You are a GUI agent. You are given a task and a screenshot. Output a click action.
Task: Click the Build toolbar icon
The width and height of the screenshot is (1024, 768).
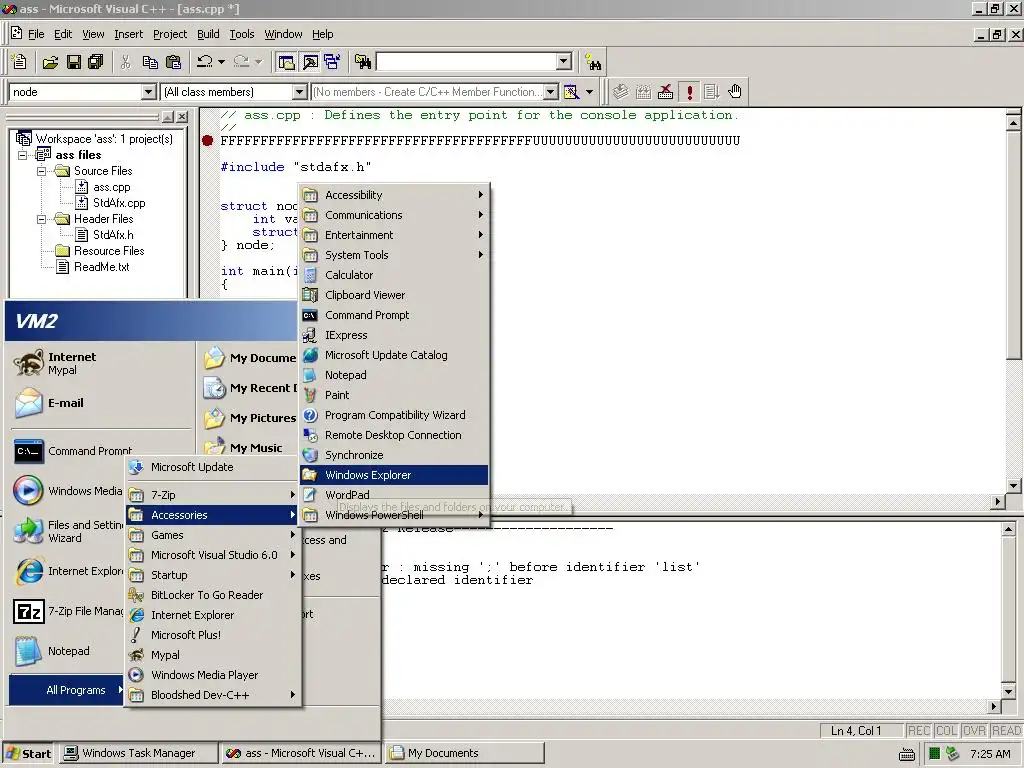[643, 92]
